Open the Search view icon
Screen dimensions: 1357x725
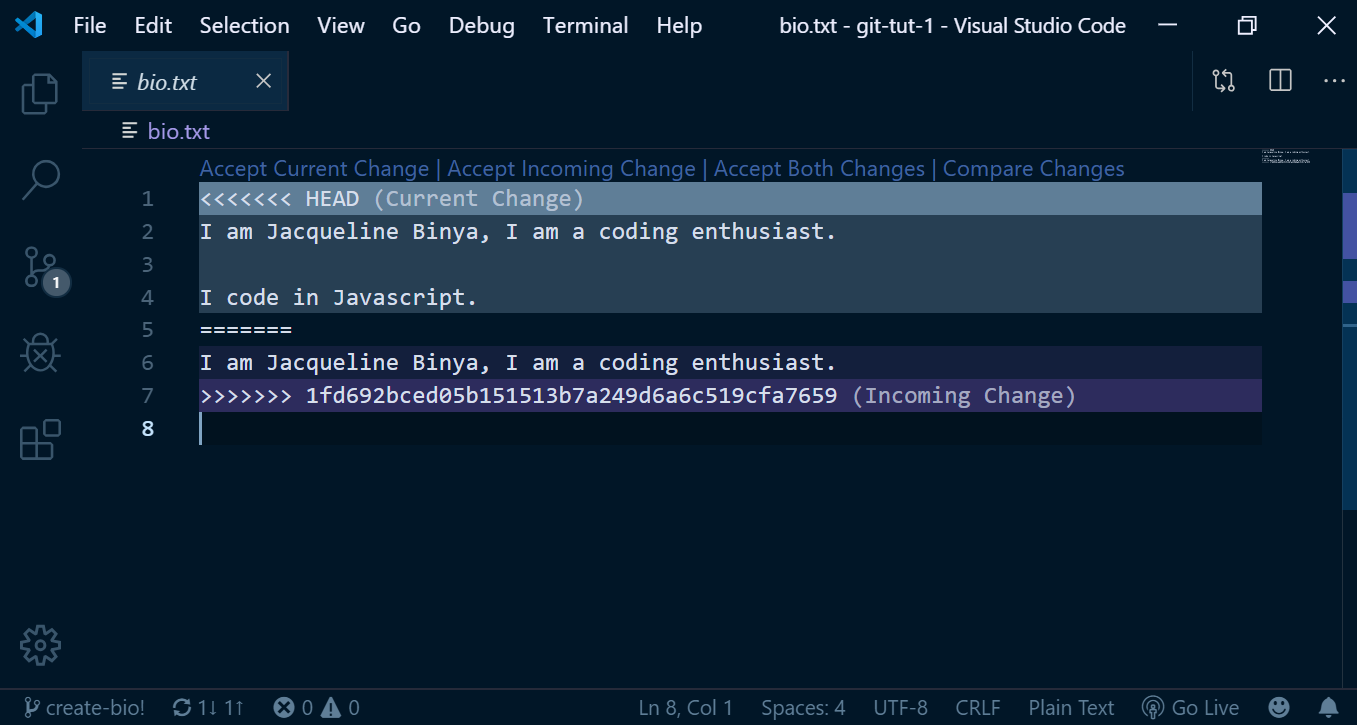40,180
